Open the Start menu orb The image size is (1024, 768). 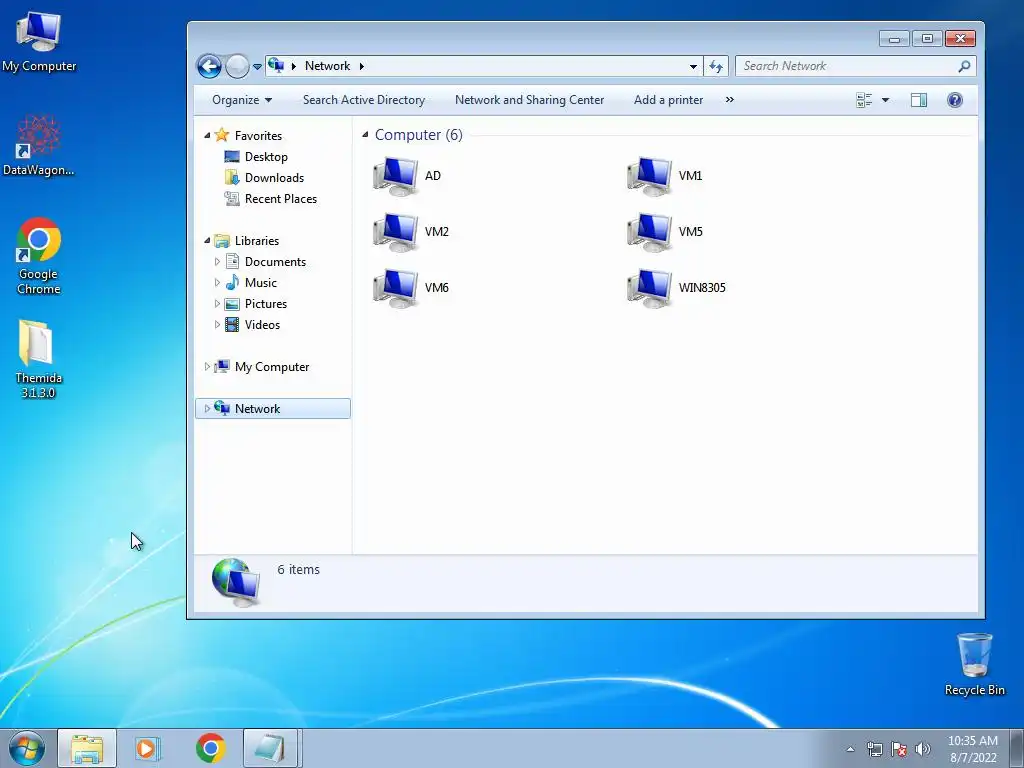[x=26, y=748]
